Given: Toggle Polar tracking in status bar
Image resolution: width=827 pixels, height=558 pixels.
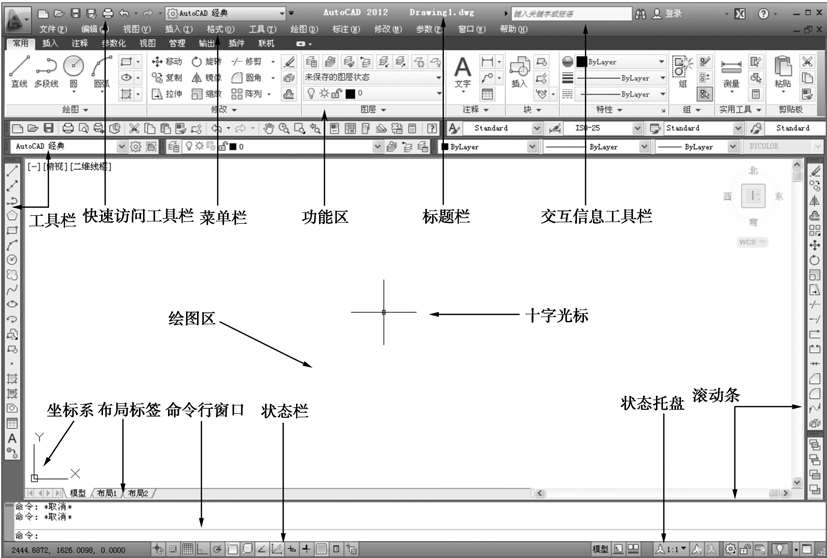Looking at the screenshot, I should pyautogui.click(x=217, y=549).
